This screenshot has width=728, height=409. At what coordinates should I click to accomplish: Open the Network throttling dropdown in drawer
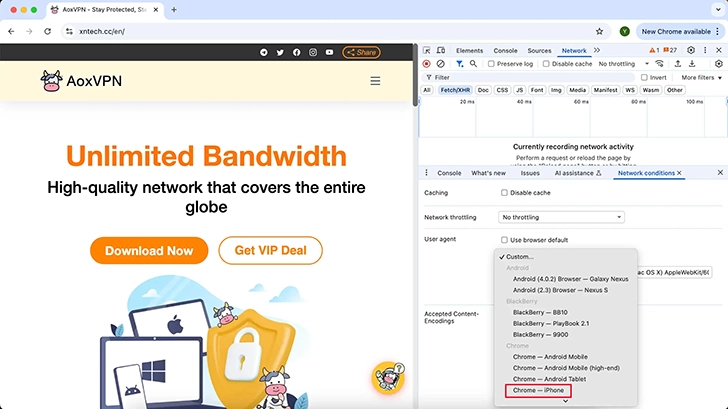tap(562, 217)
